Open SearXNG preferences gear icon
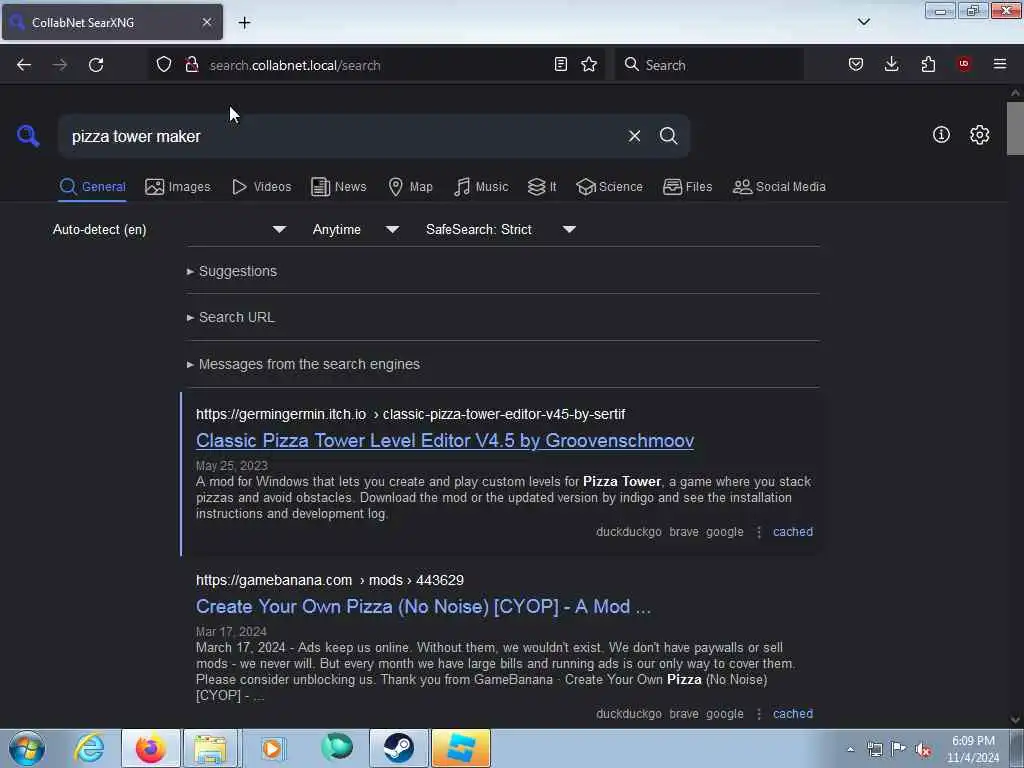1024x768 pixels. 979,135
